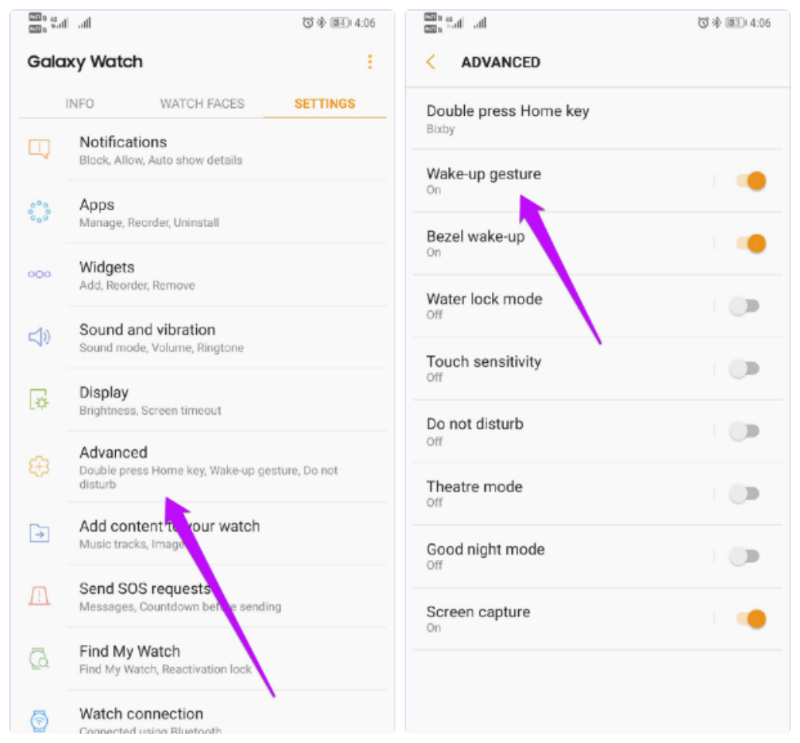The height and width of the screenshot is (743, 800).
Task: Enable Water lock mode switch
Action: coord(744,306)
